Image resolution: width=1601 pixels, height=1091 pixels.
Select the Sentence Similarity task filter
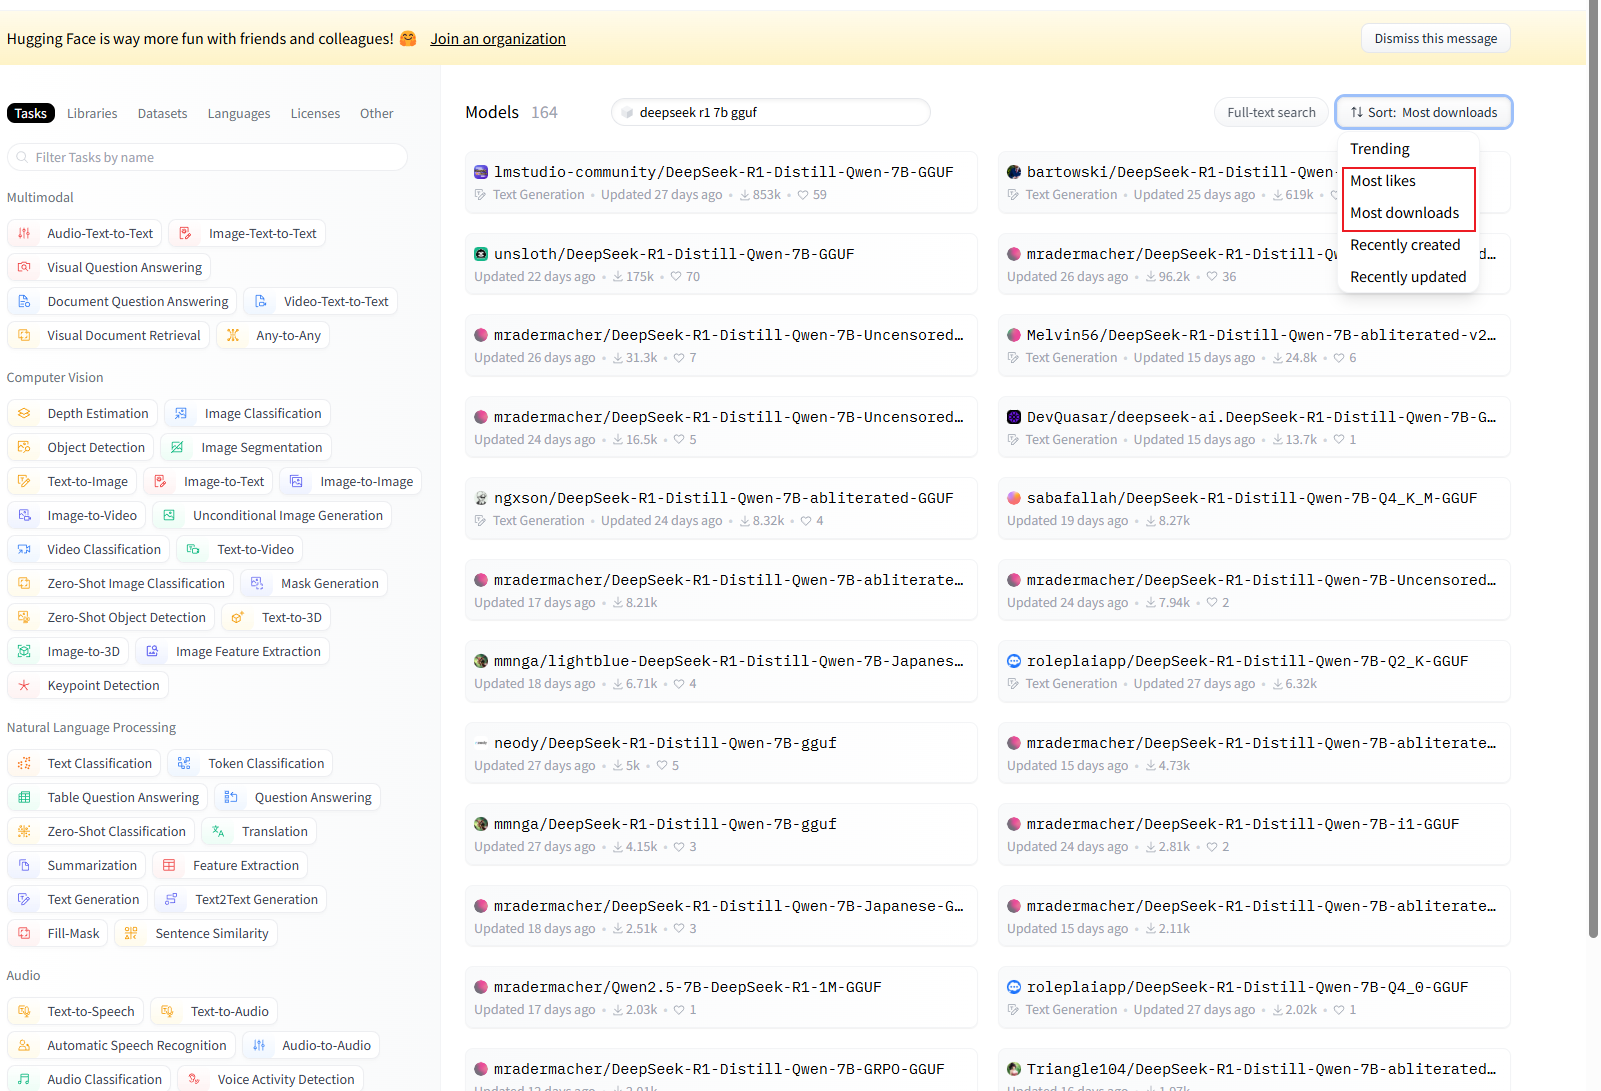[x=196, y=933]
